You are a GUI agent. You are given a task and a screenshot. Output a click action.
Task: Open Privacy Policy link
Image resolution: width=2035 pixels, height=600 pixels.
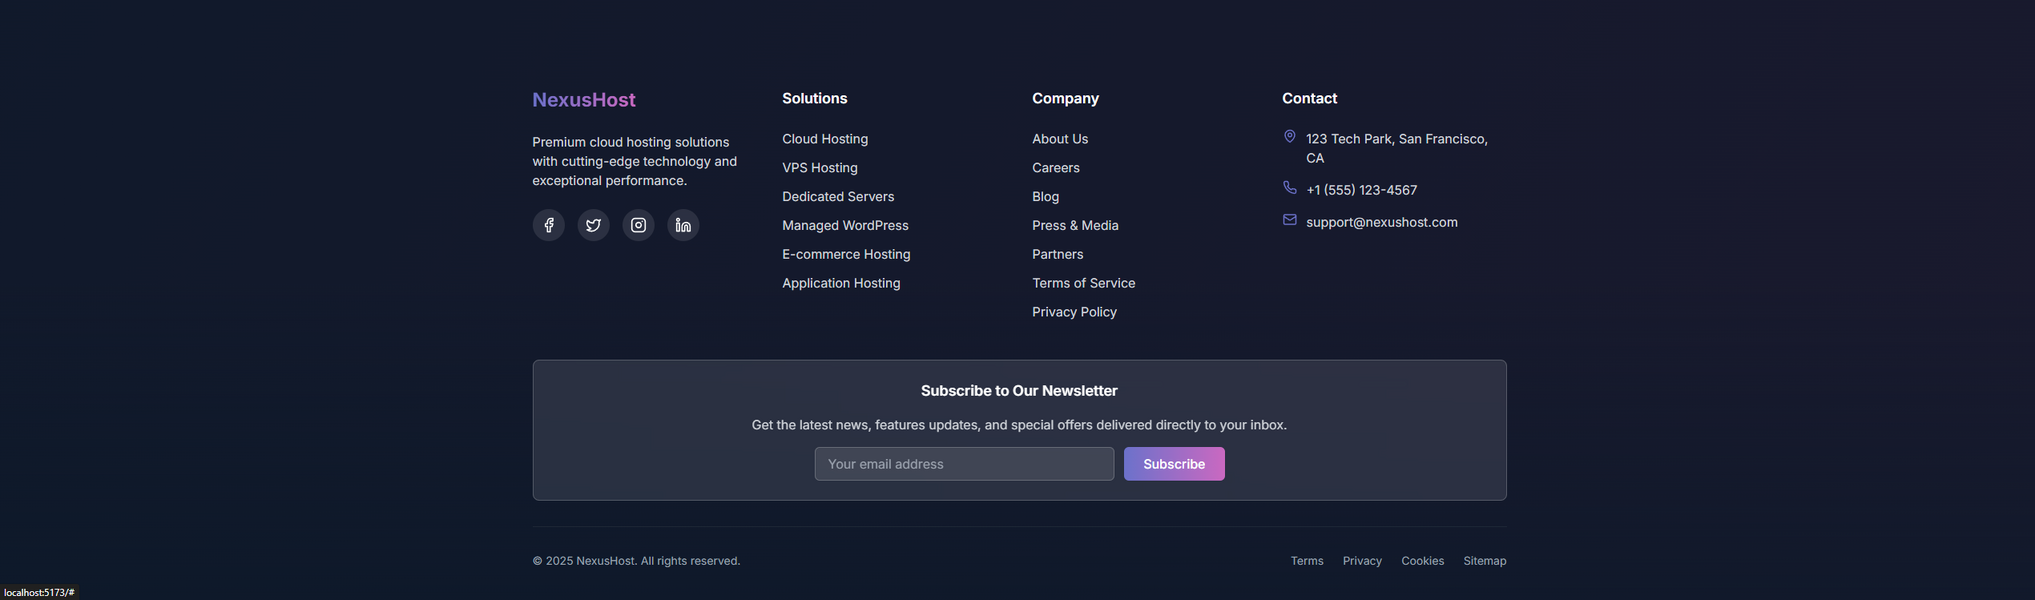[x=1074, y=313]
